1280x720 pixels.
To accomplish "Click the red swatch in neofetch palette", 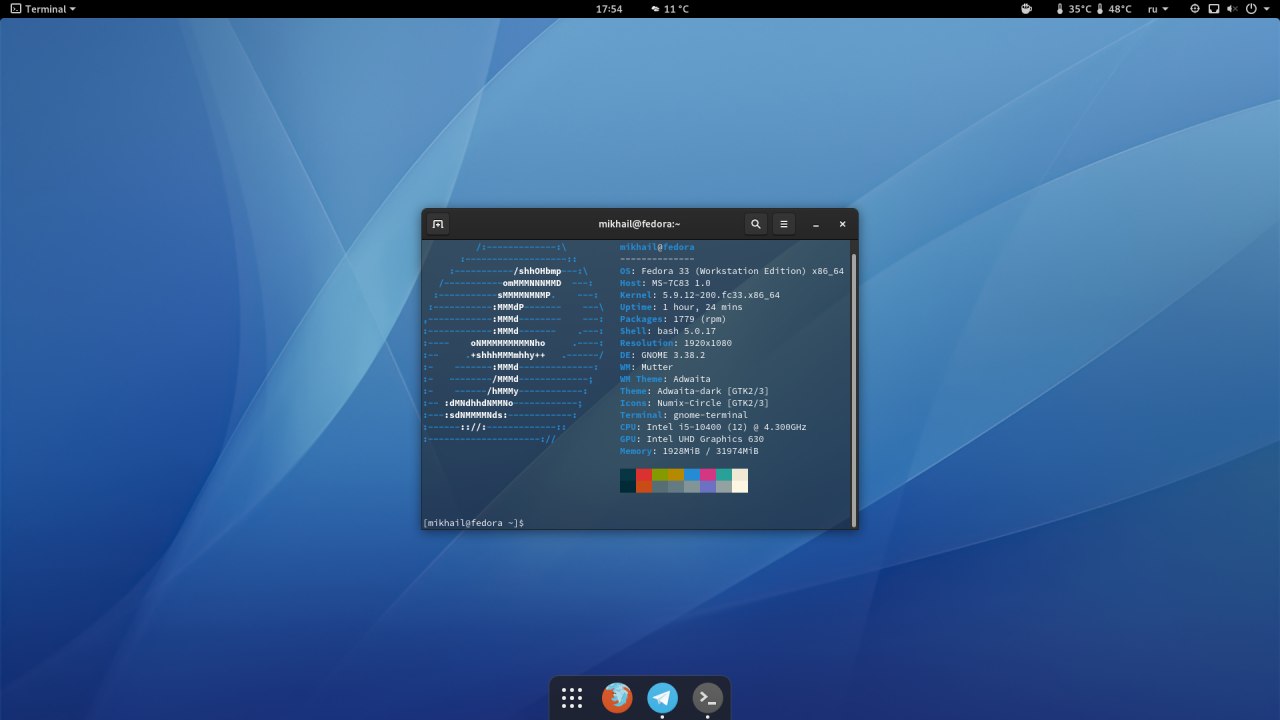I will [x=644, y=475].
